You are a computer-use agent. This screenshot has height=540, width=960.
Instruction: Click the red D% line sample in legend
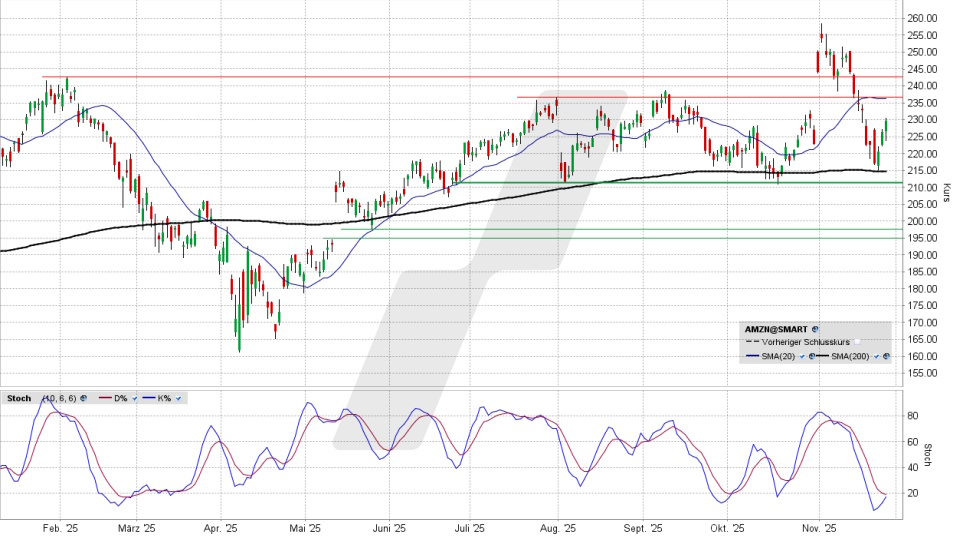(102, 398)
